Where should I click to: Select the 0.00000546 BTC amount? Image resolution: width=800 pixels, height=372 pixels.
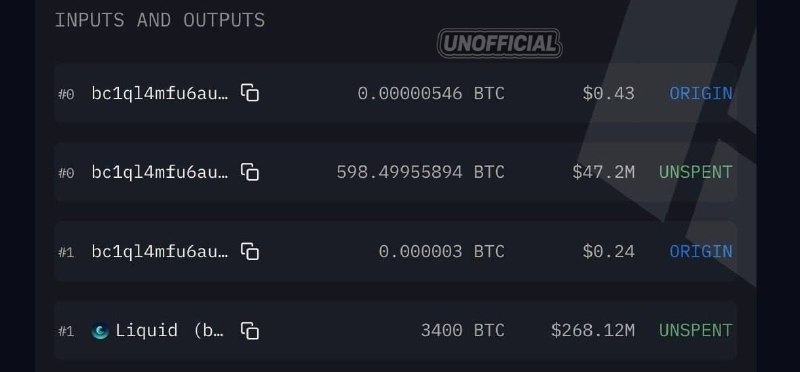point(431,93)
